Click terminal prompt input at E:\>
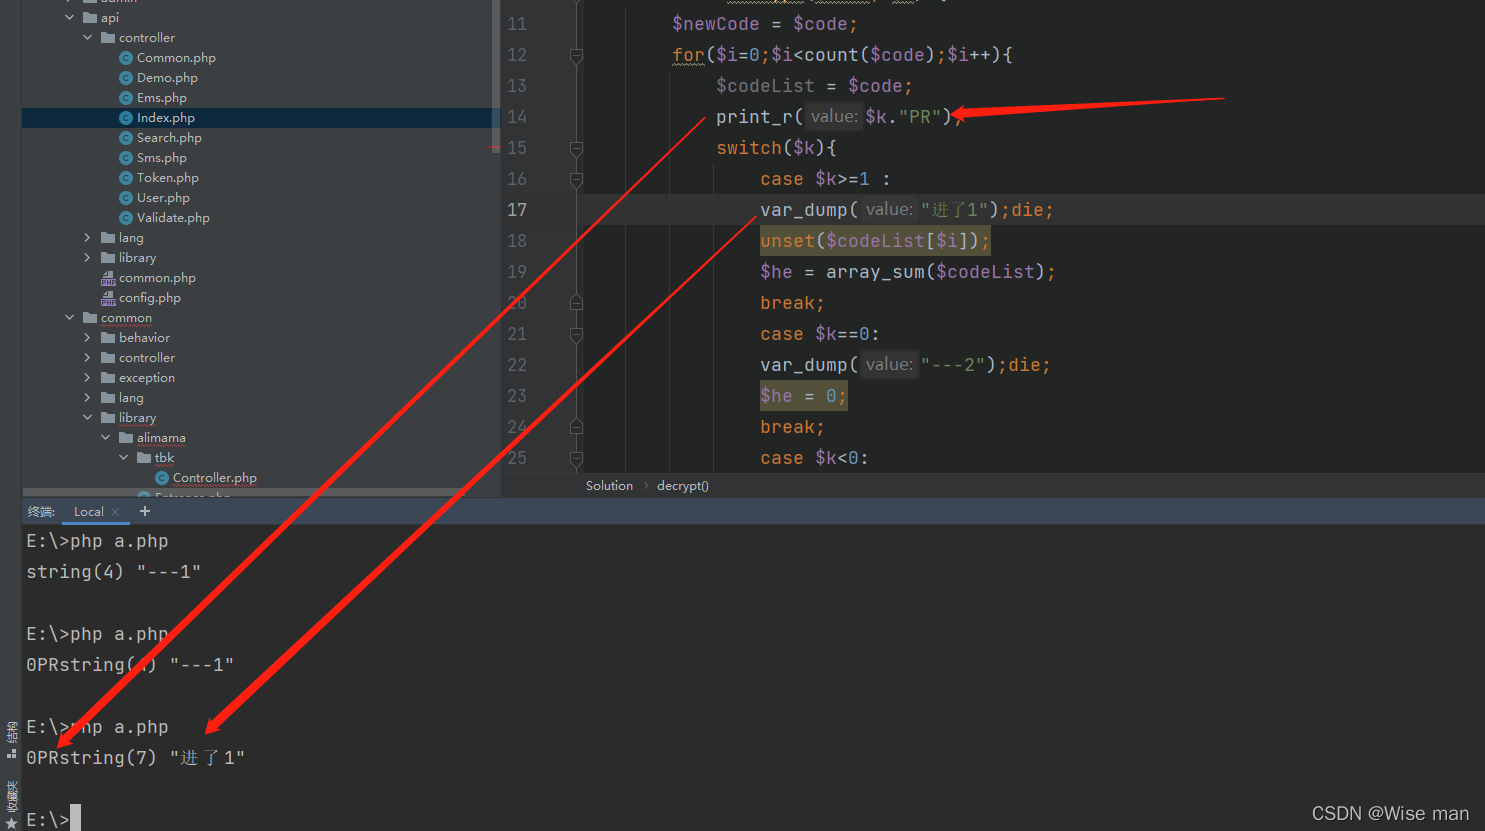This screenshot has height=831, width=1485. click(x=75, y=819)
